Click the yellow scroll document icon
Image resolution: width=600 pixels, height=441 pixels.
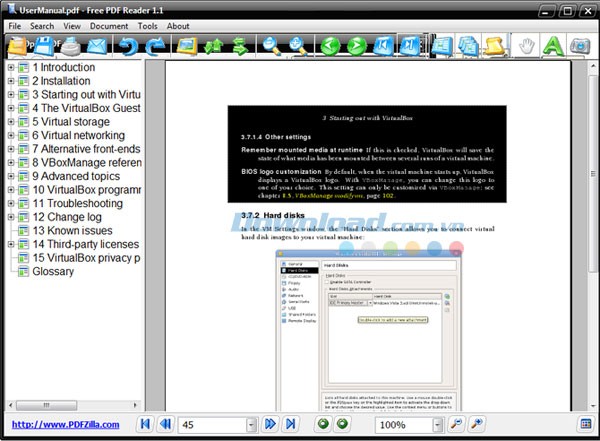(495, 46)
